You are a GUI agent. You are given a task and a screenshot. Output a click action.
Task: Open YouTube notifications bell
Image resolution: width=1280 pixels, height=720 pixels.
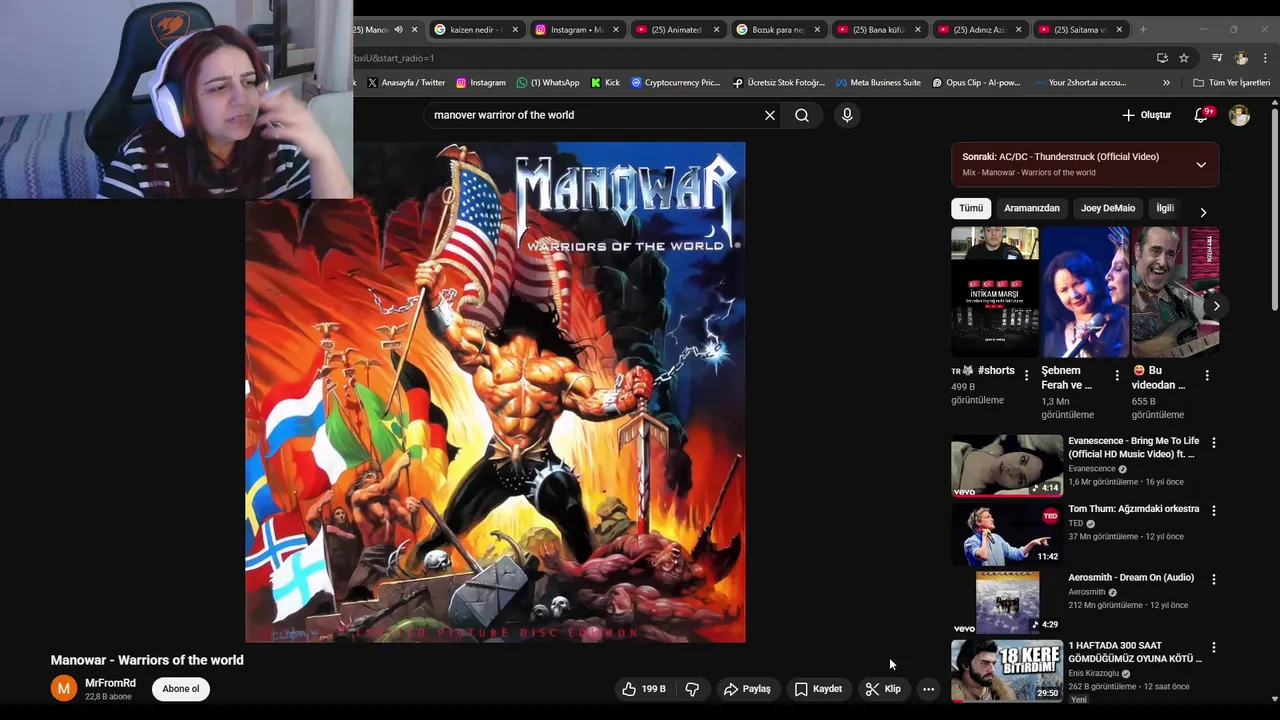pos(1202,115)
